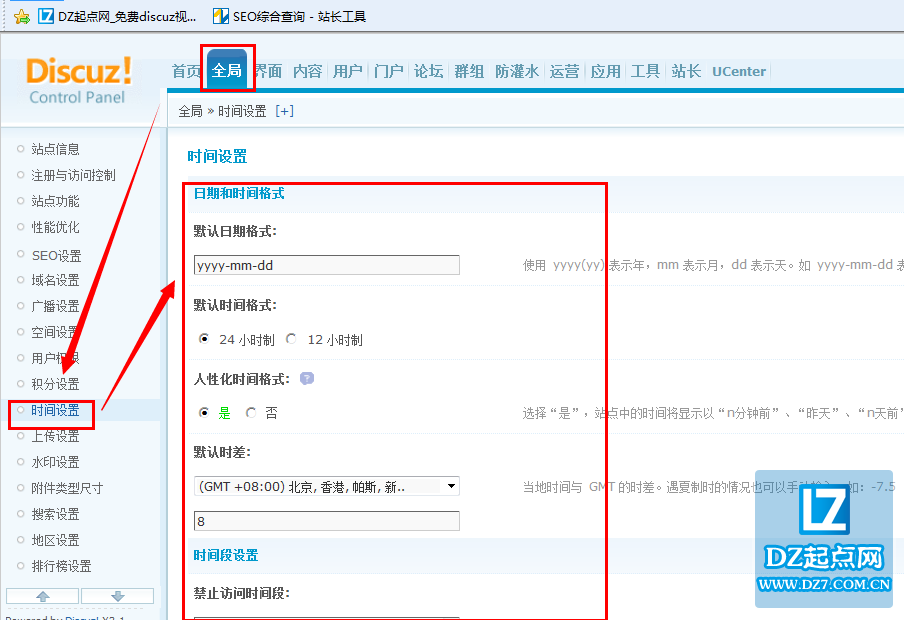Viewport: 904px width, 620px height.
Task: Open the GMT +08:00 timezone dropdown
Action: [327, 487]
